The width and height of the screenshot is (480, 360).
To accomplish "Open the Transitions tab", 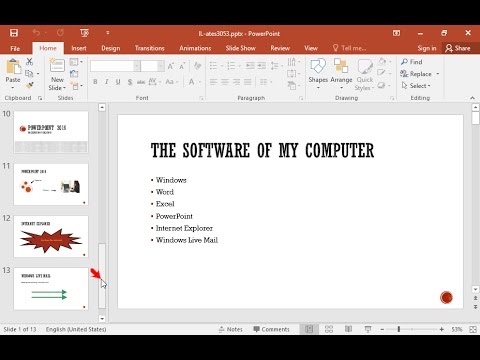I will (x=150, y=48).
